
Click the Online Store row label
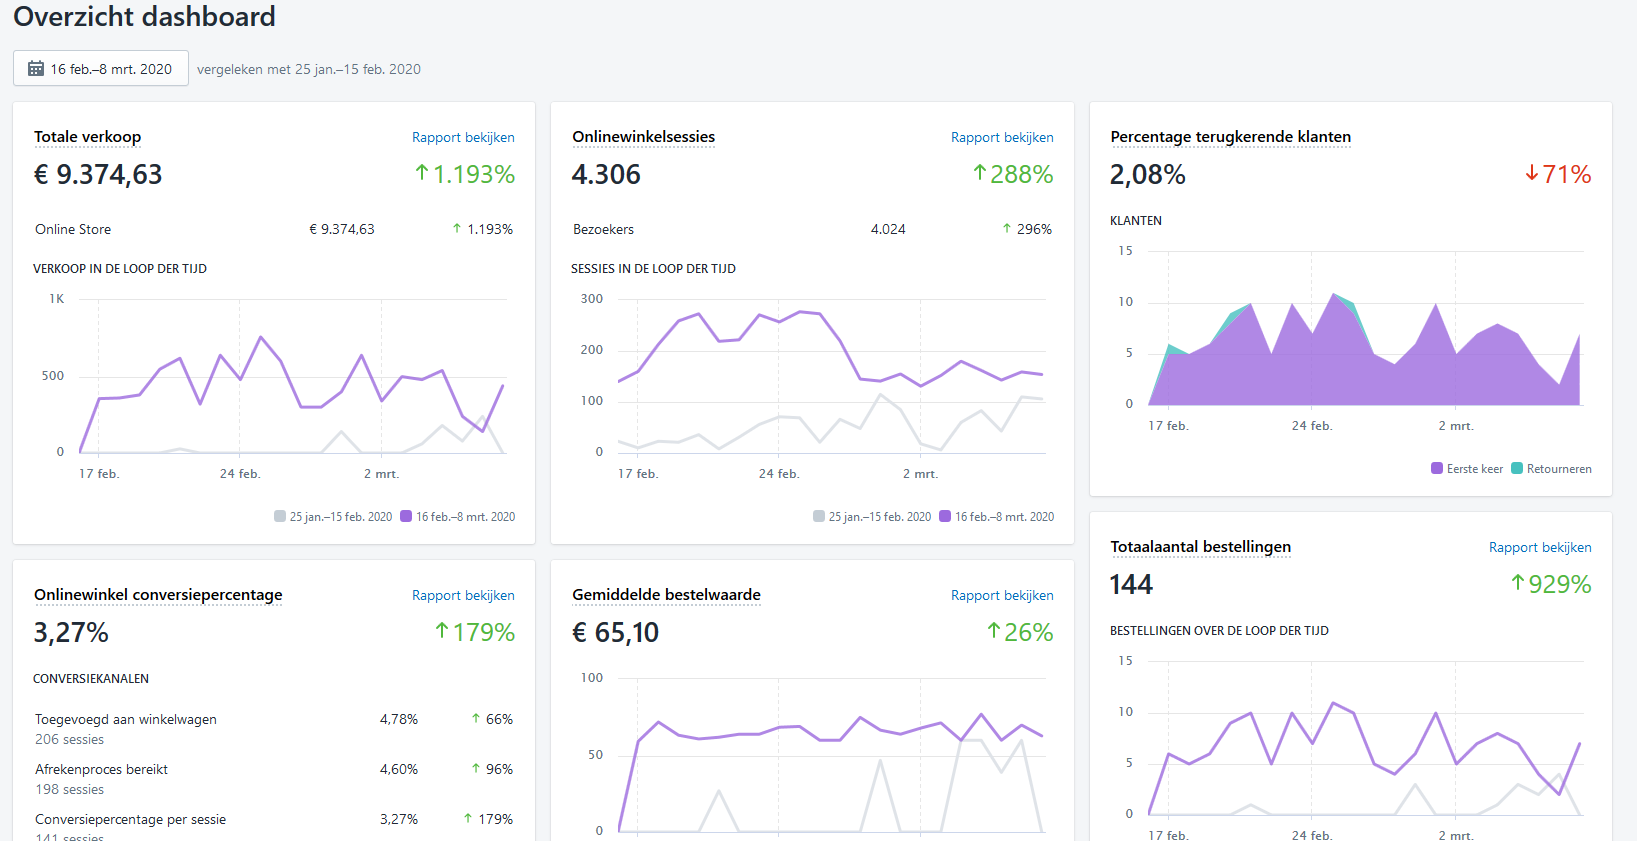tap(73, 229)
